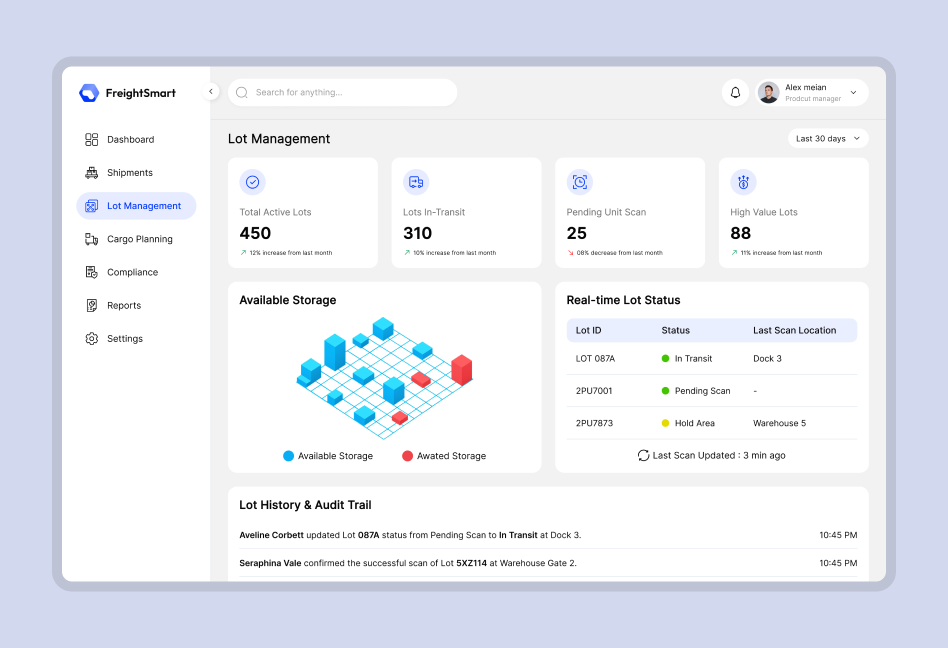Image resolution: width=948 pixels, height=648 pixels.
Task: Select Cargo Planning from the sidebar
Action: point(139,239)
